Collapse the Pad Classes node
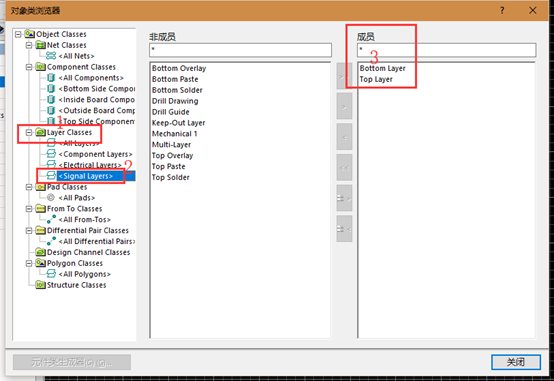 click(x=29, y=187)
